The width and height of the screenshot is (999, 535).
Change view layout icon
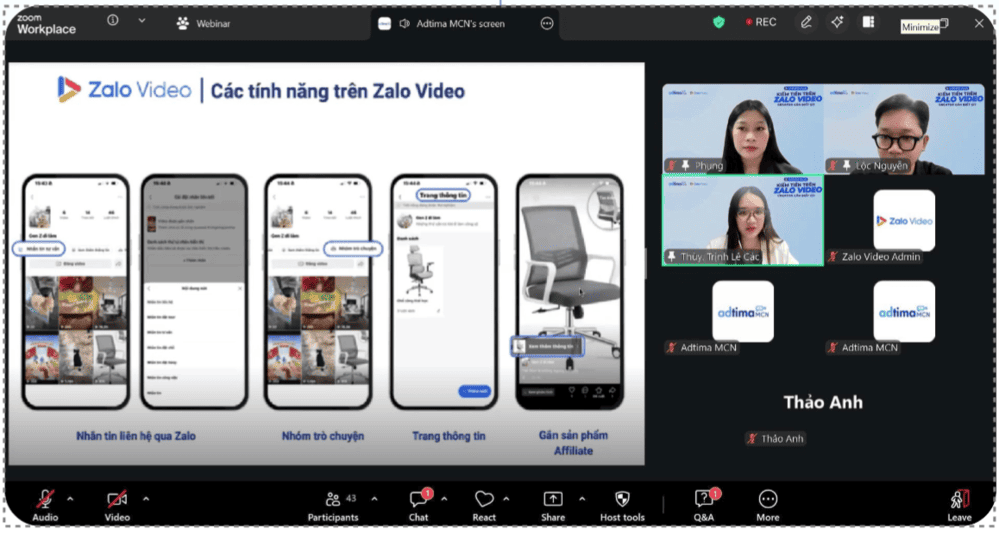coord(868,22)
